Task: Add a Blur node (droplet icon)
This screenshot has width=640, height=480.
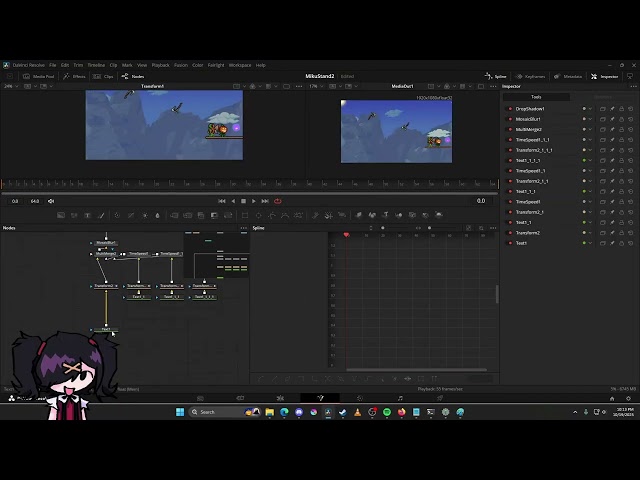Action: [x=158, y=215]
